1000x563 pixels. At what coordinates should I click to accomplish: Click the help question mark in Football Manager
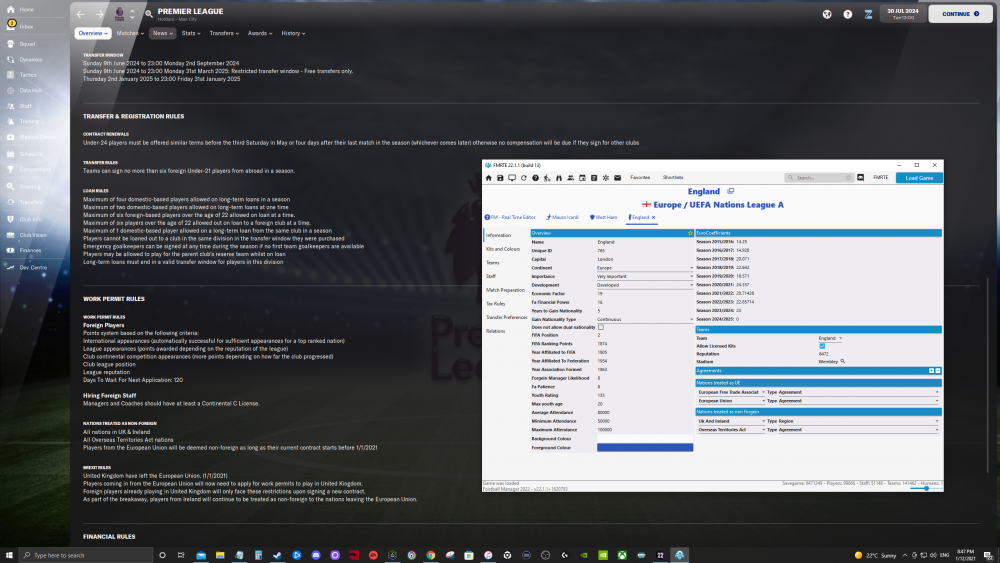coord(848,14)
